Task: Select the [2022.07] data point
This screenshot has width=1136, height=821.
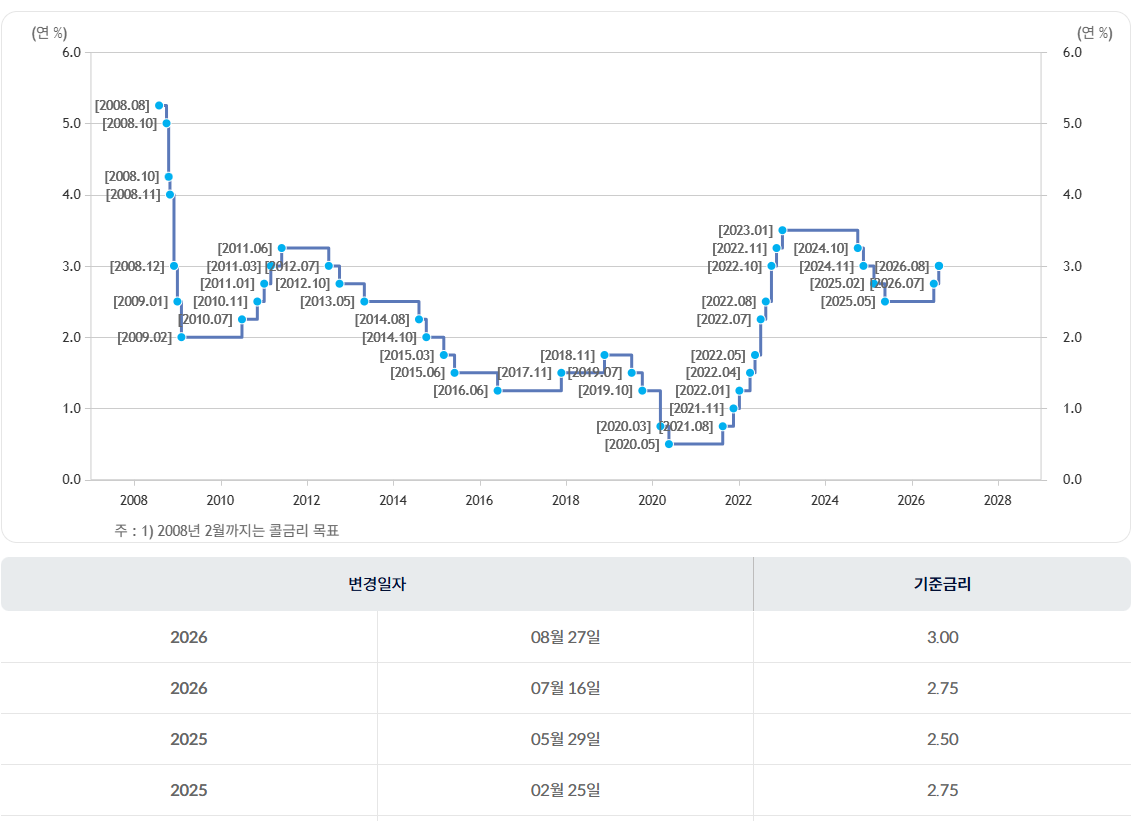Action: [x=761, y=319]
